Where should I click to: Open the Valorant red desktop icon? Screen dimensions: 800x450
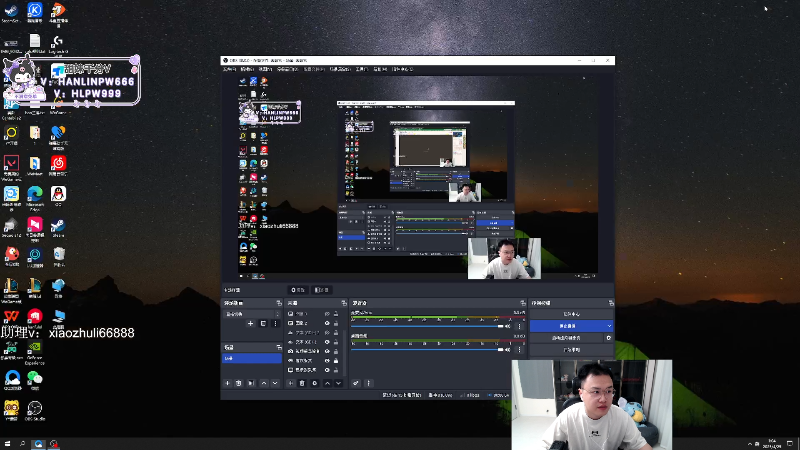pos(11,167)
